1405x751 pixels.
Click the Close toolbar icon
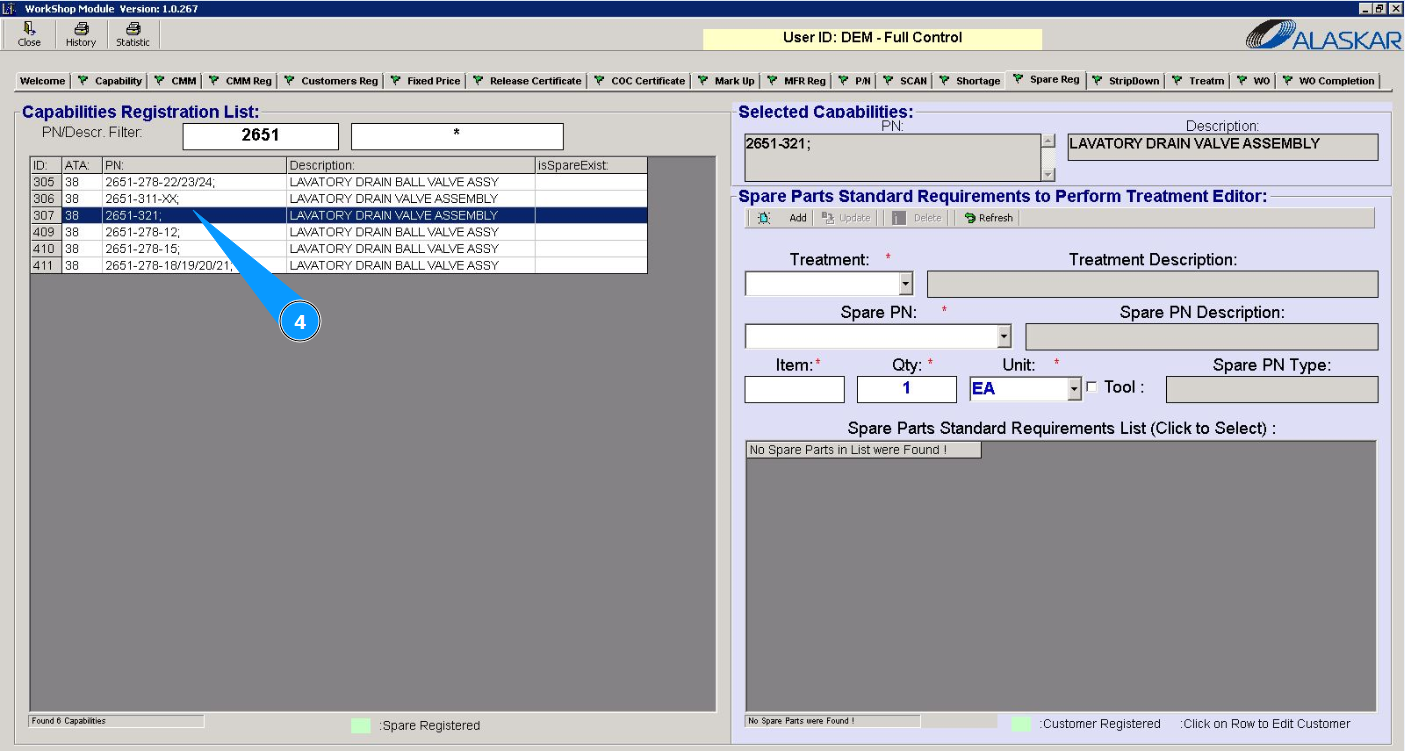(x=30, y=35)
